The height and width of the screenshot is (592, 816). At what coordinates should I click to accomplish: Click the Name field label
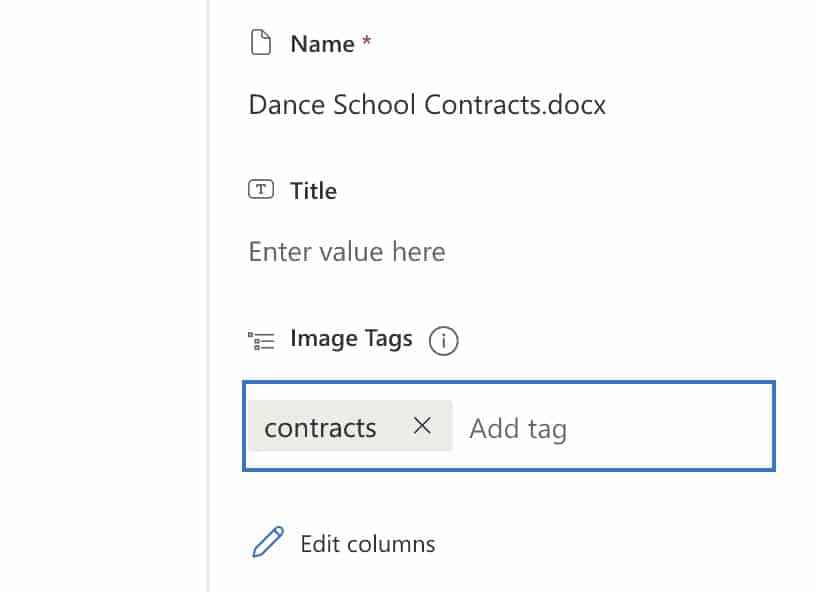point(321,44)
